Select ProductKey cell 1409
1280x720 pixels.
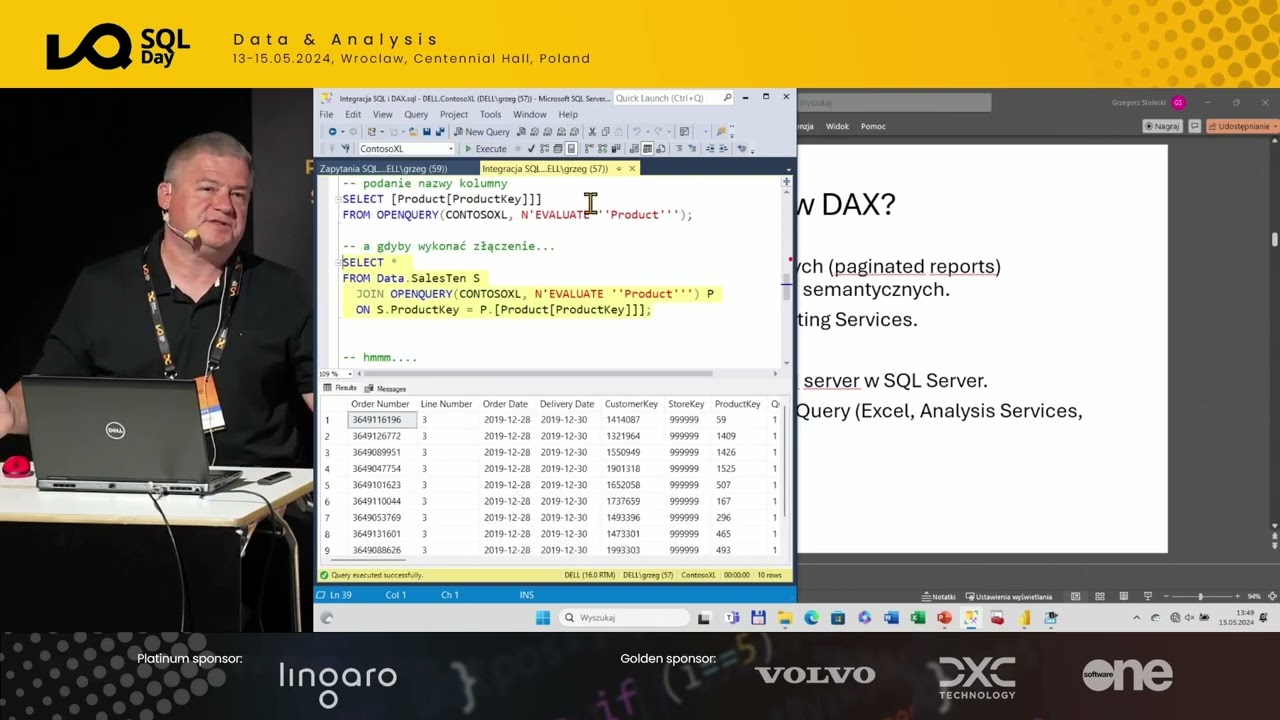pos(738,436)
